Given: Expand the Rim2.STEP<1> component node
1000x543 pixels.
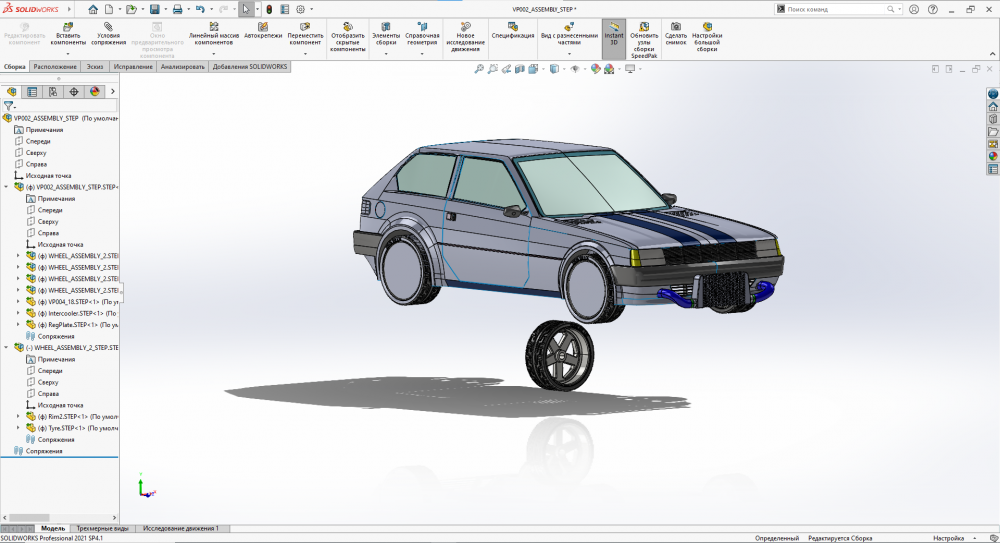Looking at the screenshot, I should (18, 416).
